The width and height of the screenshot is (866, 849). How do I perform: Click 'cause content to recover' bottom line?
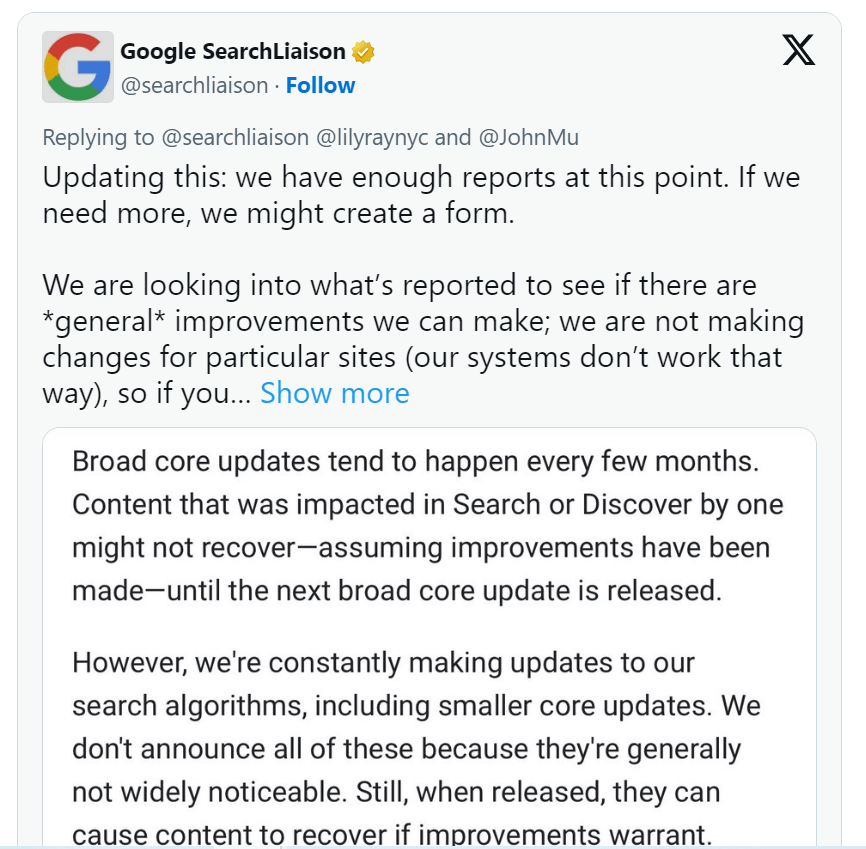391,836
